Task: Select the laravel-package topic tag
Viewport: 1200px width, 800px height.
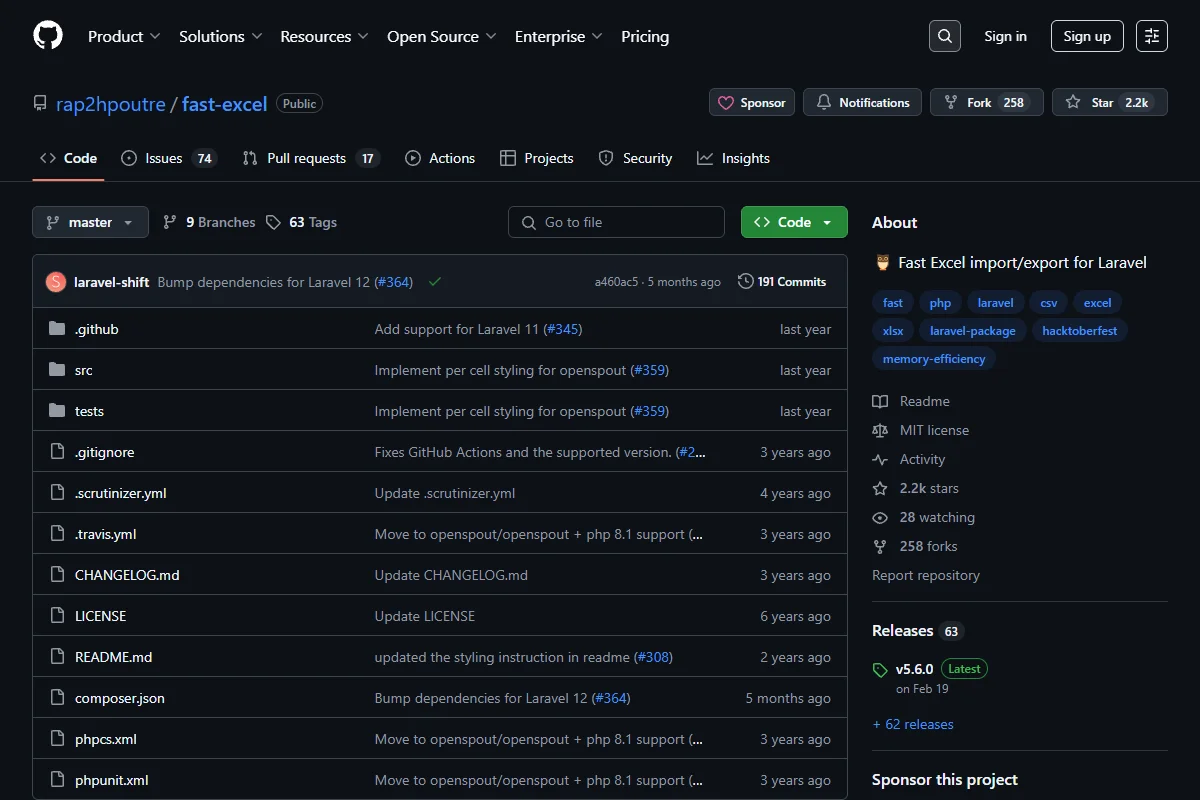Action: [972, 330]
